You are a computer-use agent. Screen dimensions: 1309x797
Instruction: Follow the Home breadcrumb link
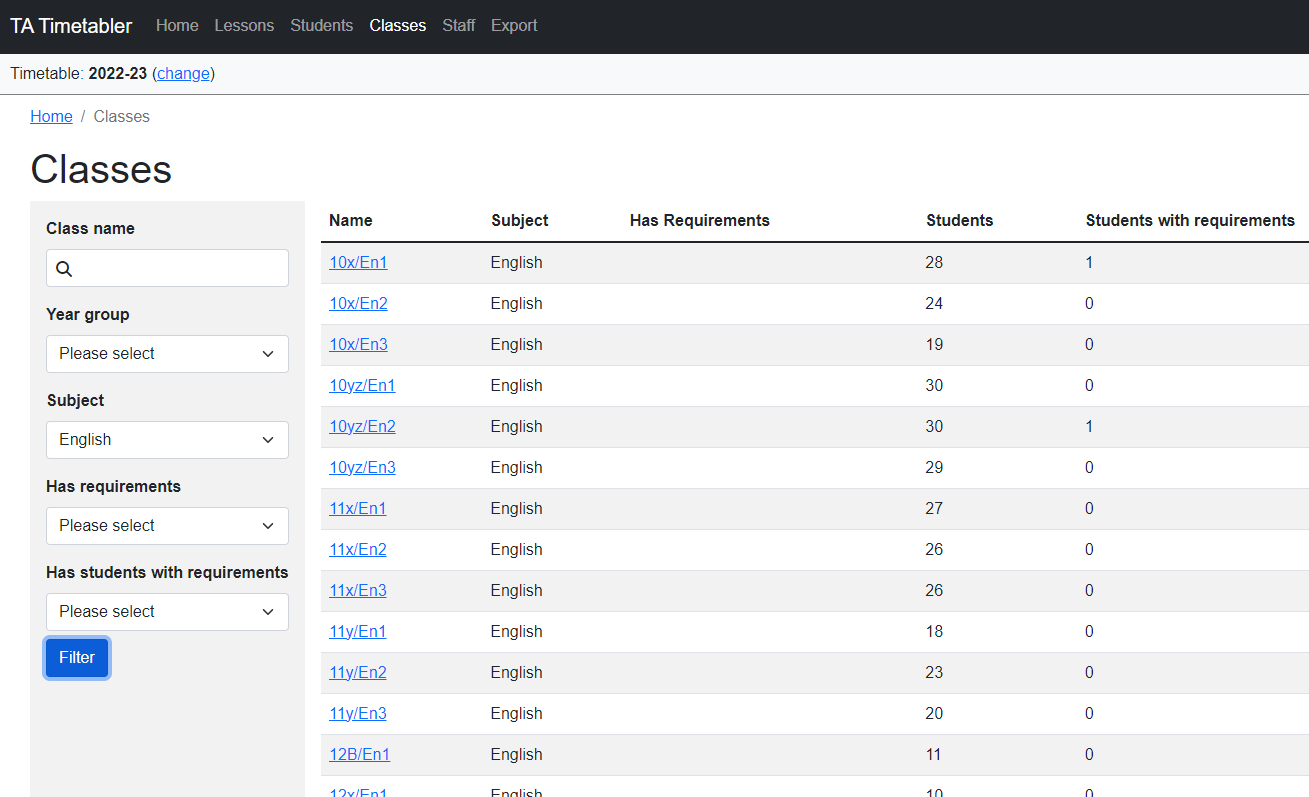[51, 117]
